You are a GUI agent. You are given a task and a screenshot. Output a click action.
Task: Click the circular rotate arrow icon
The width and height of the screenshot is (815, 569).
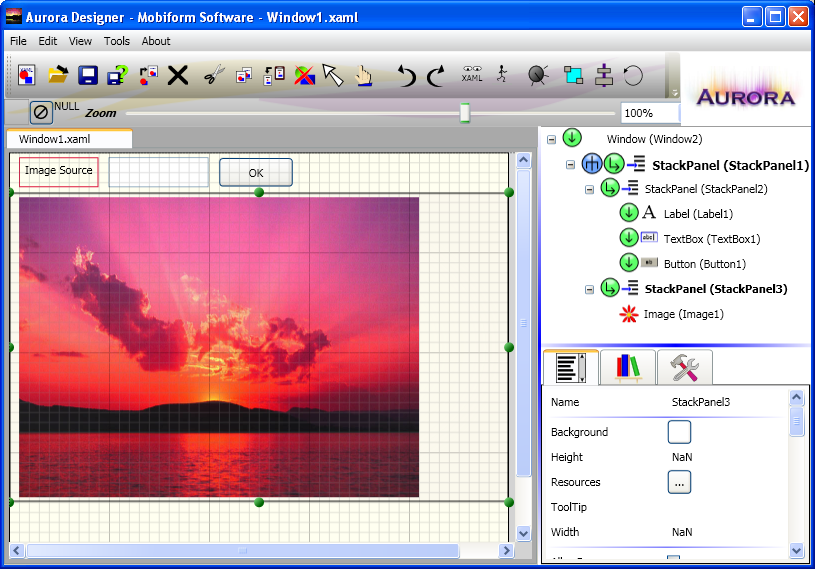[x=633, y=76]
